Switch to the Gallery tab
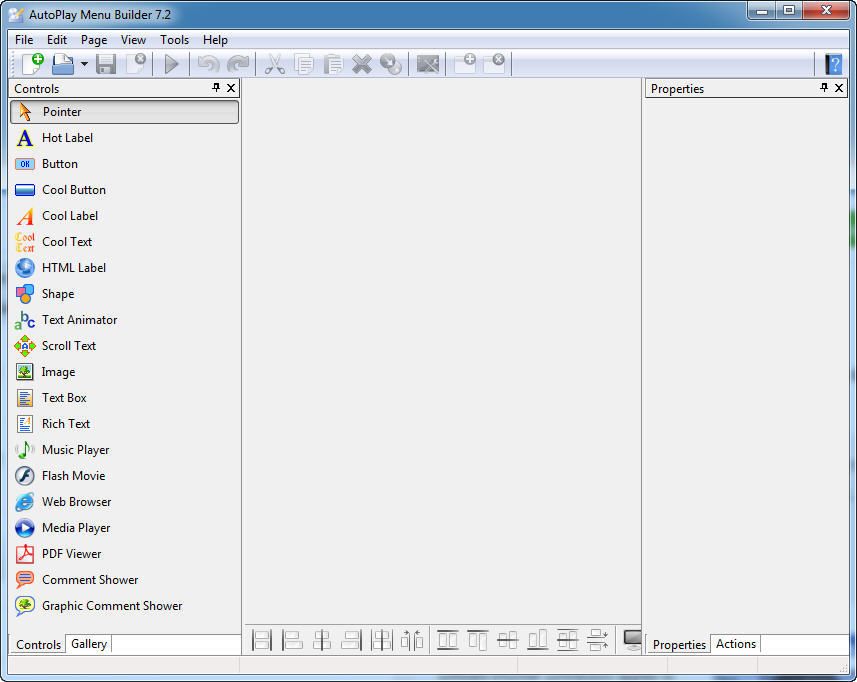The image size is (857, 682). click(x=89, y=644)
